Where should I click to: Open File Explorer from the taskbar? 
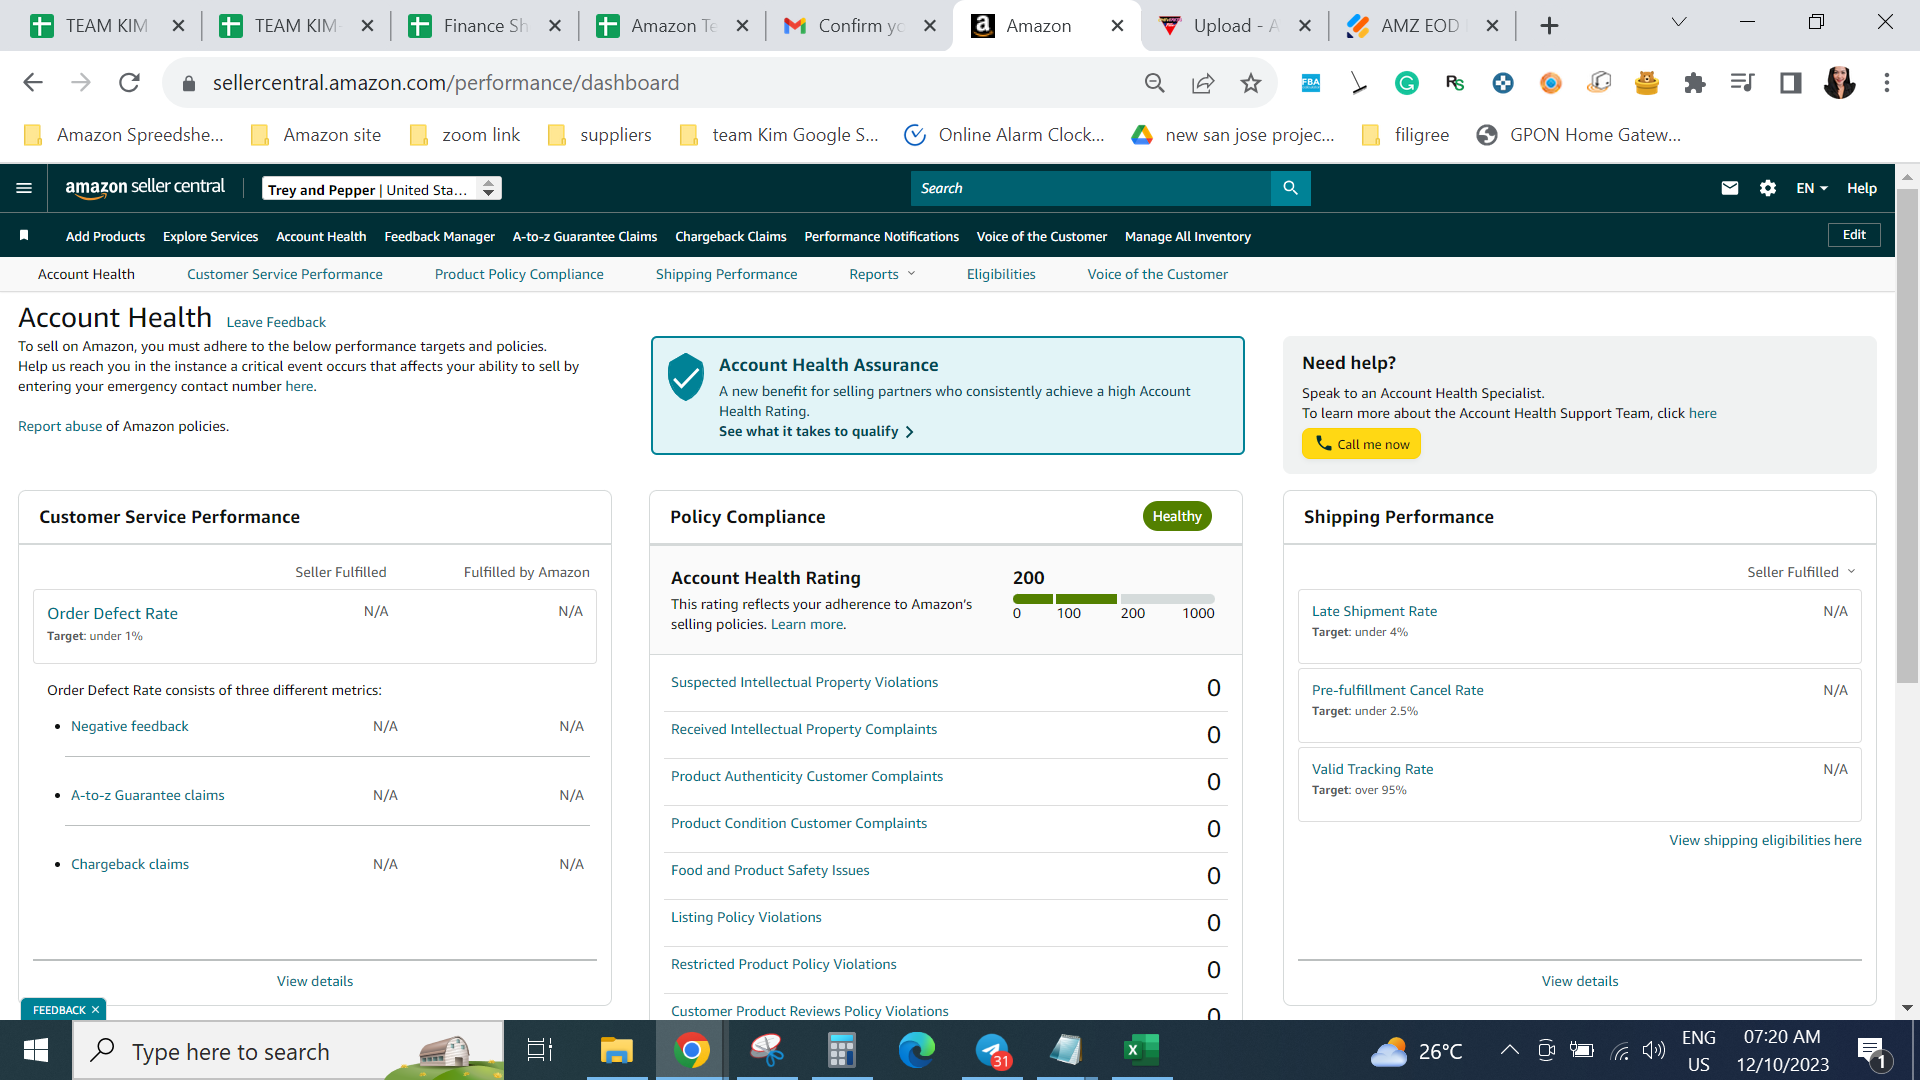(617, 1051)
